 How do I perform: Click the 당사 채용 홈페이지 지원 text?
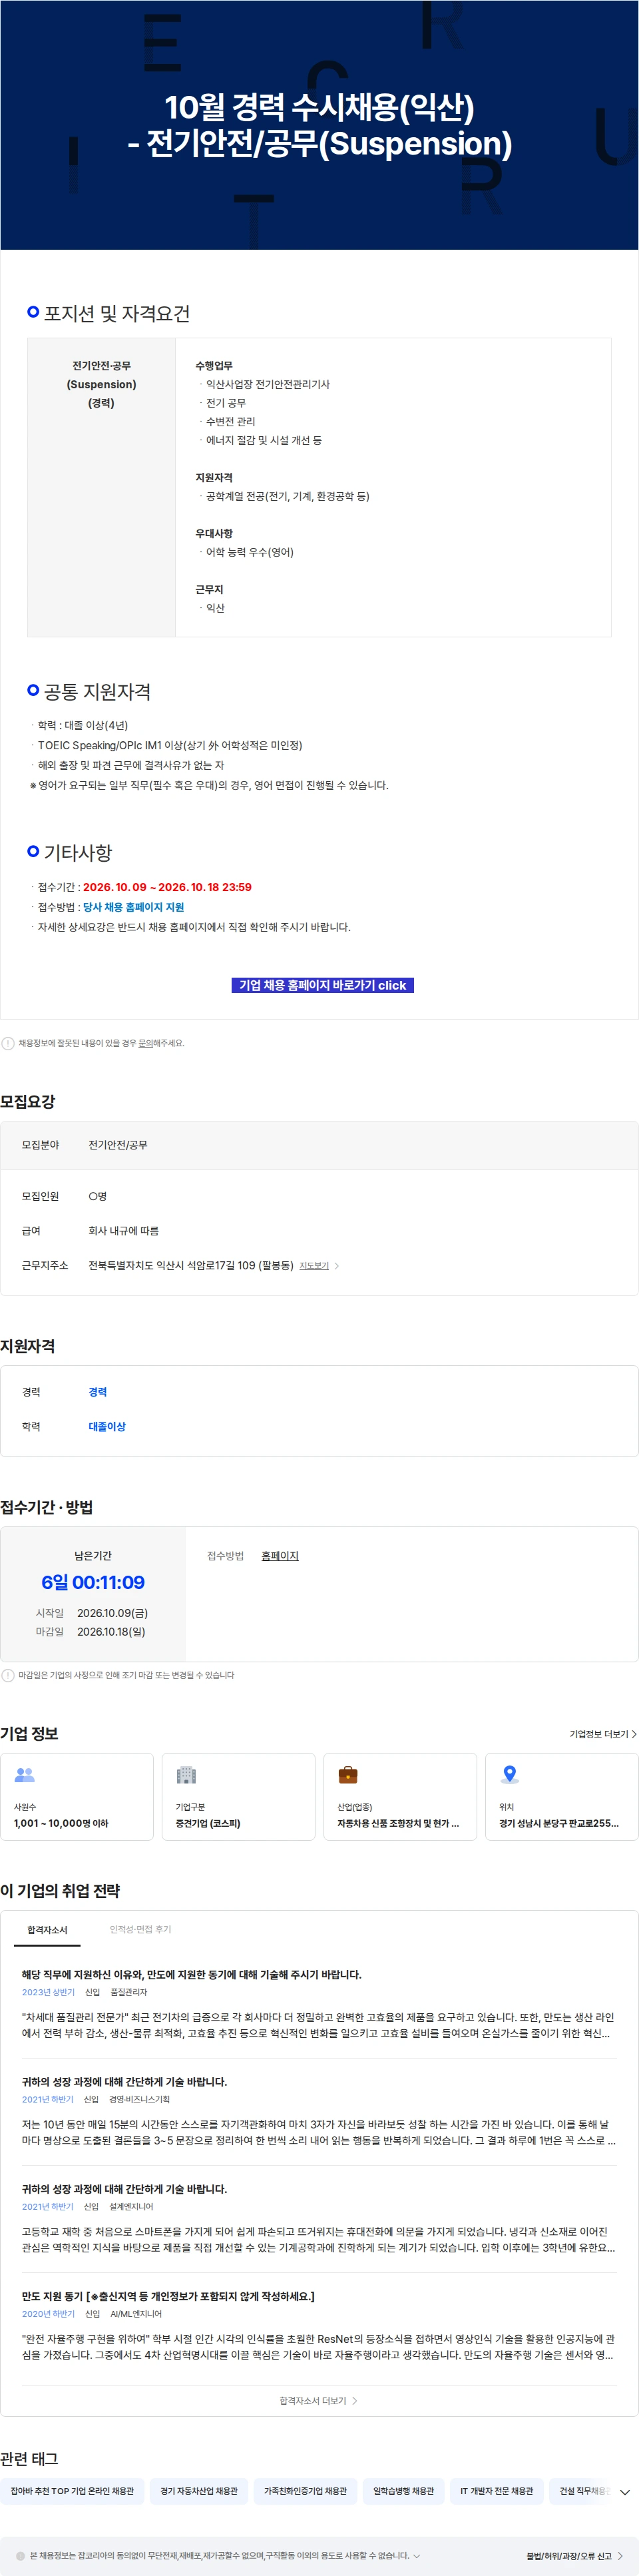point(133,907)
